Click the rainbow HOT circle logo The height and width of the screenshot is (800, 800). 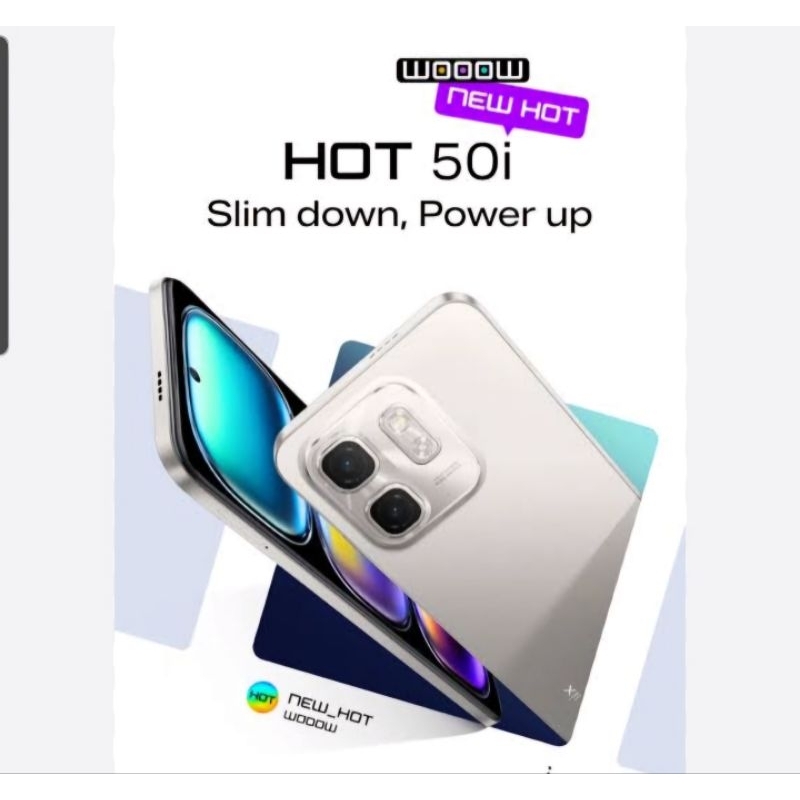262,697
